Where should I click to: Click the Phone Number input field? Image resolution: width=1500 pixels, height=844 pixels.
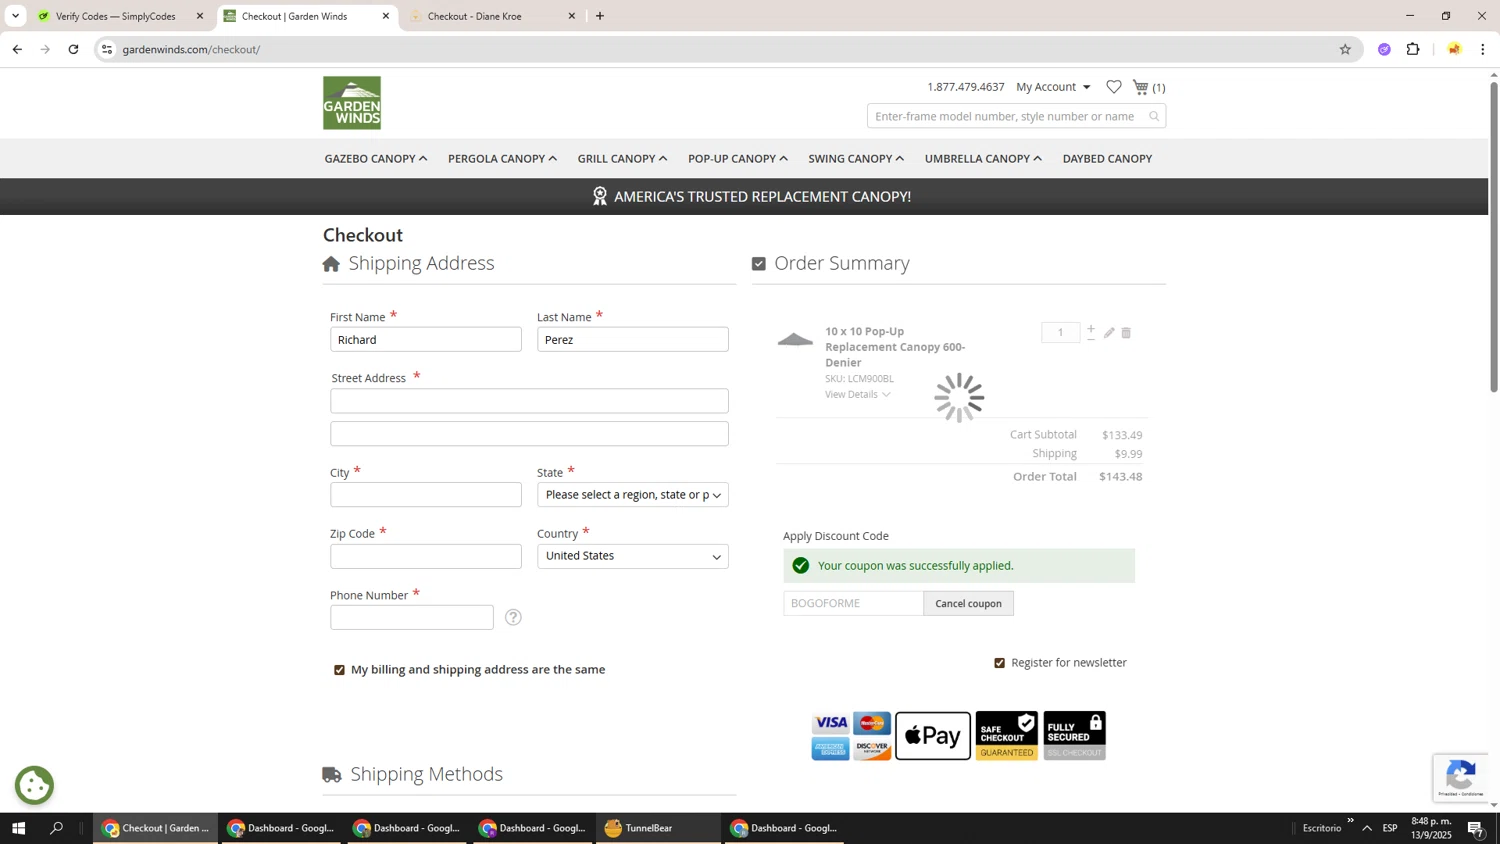411,618
